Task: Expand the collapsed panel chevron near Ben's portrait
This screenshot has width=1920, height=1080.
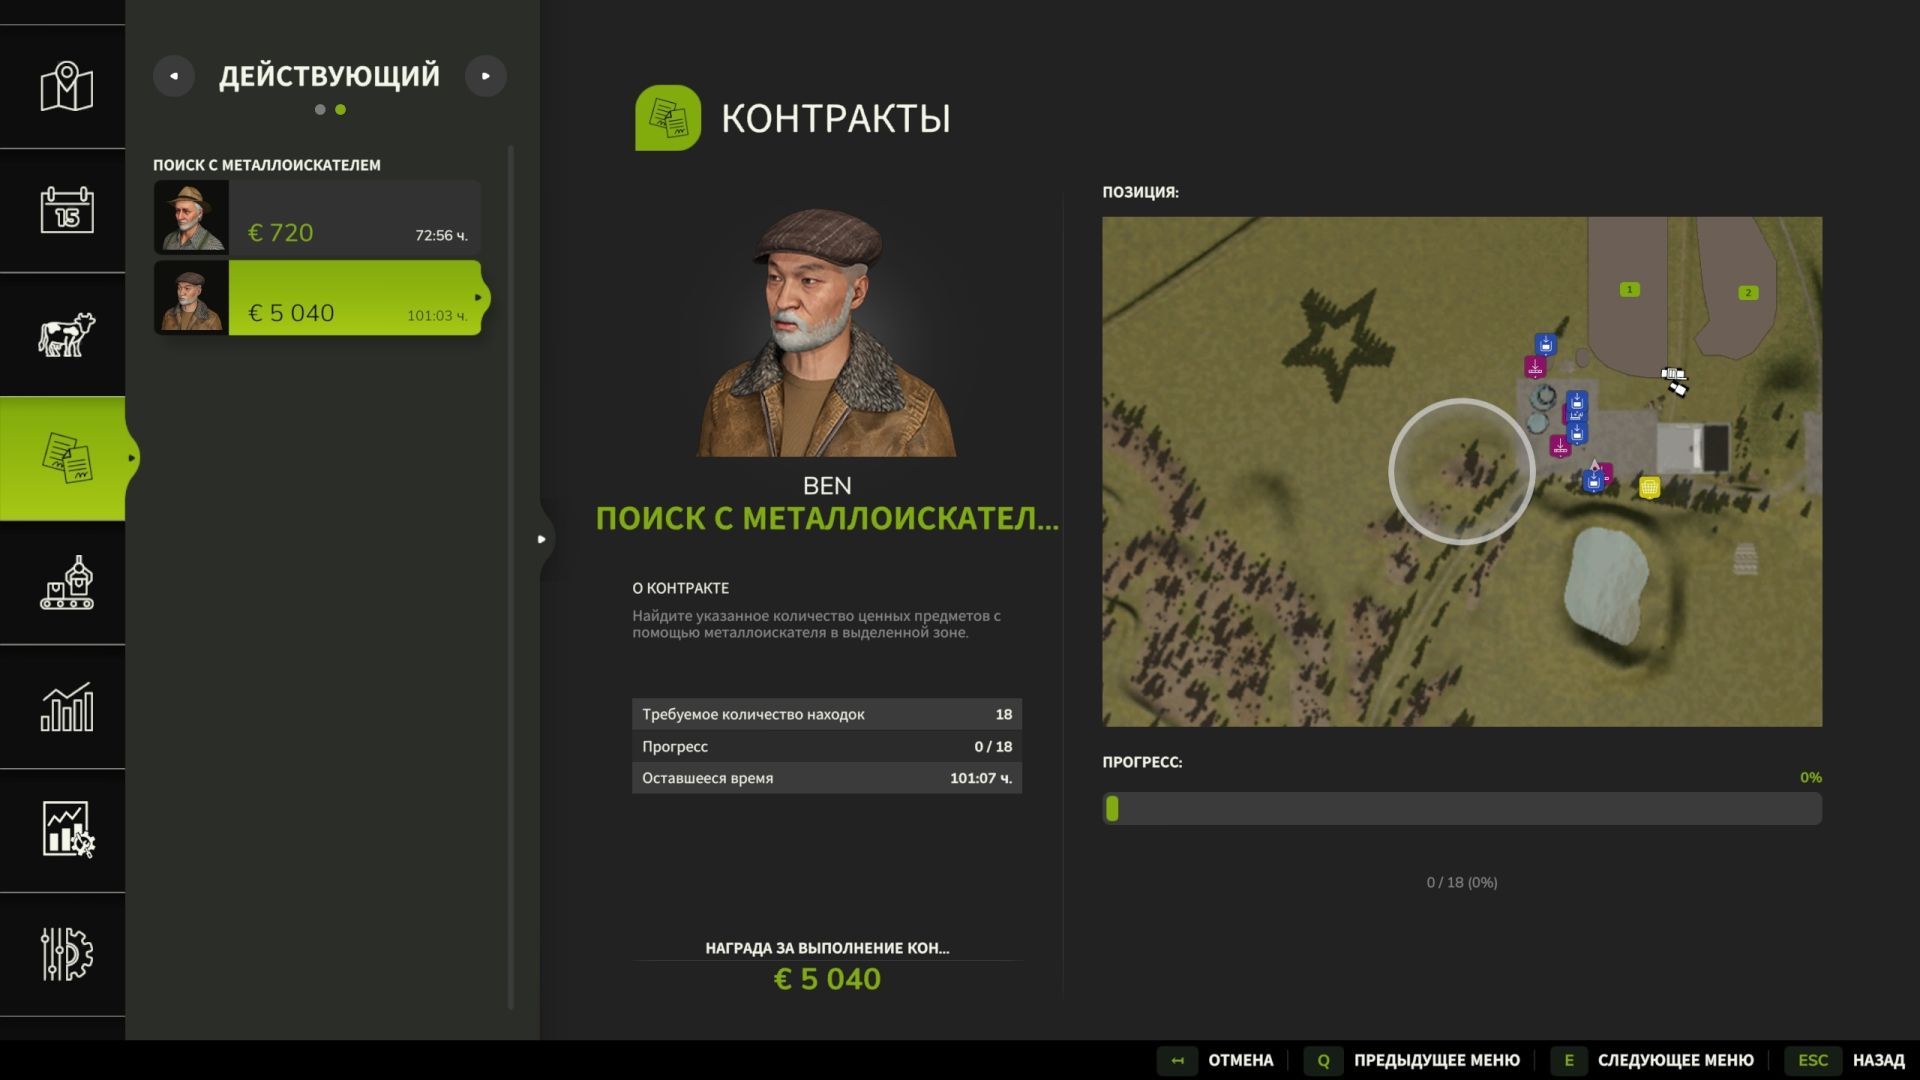Action: pos(543,538)
